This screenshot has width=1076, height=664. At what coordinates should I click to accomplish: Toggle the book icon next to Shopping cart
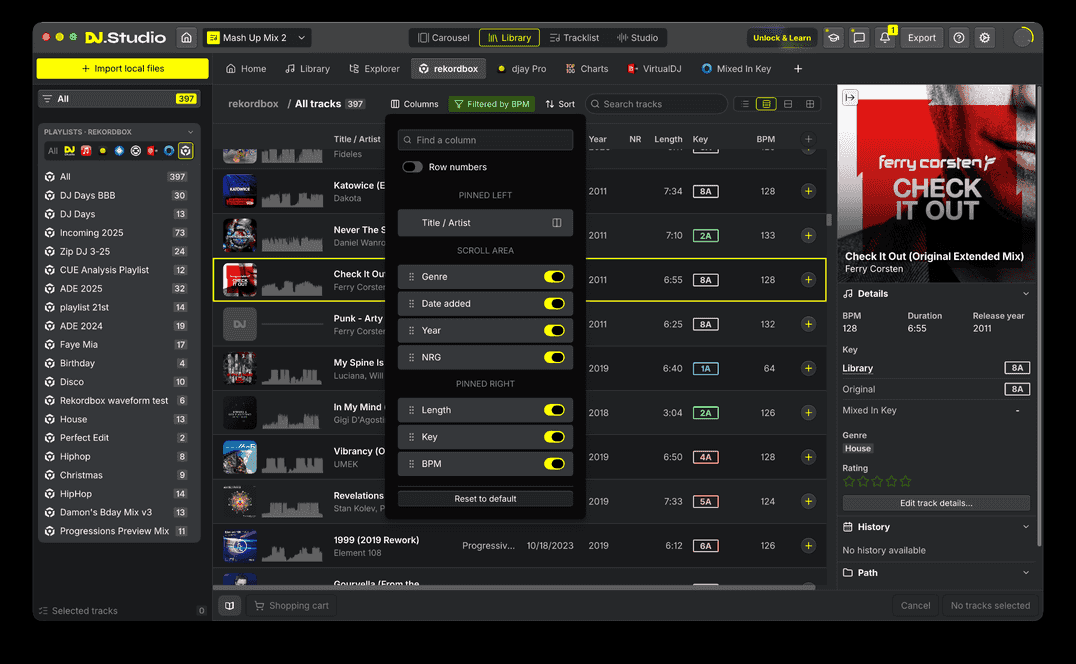pyautogui.click(x=229, y=606)
